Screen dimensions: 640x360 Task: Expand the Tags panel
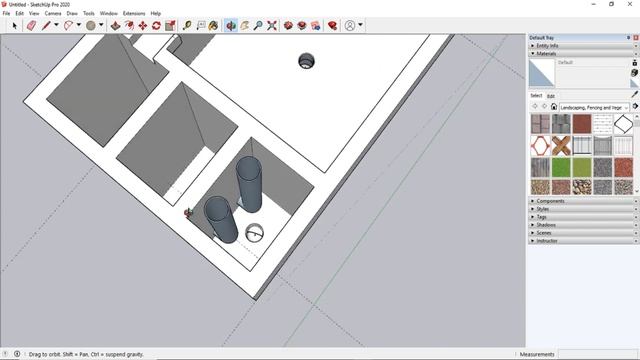(x=583, y=217)
